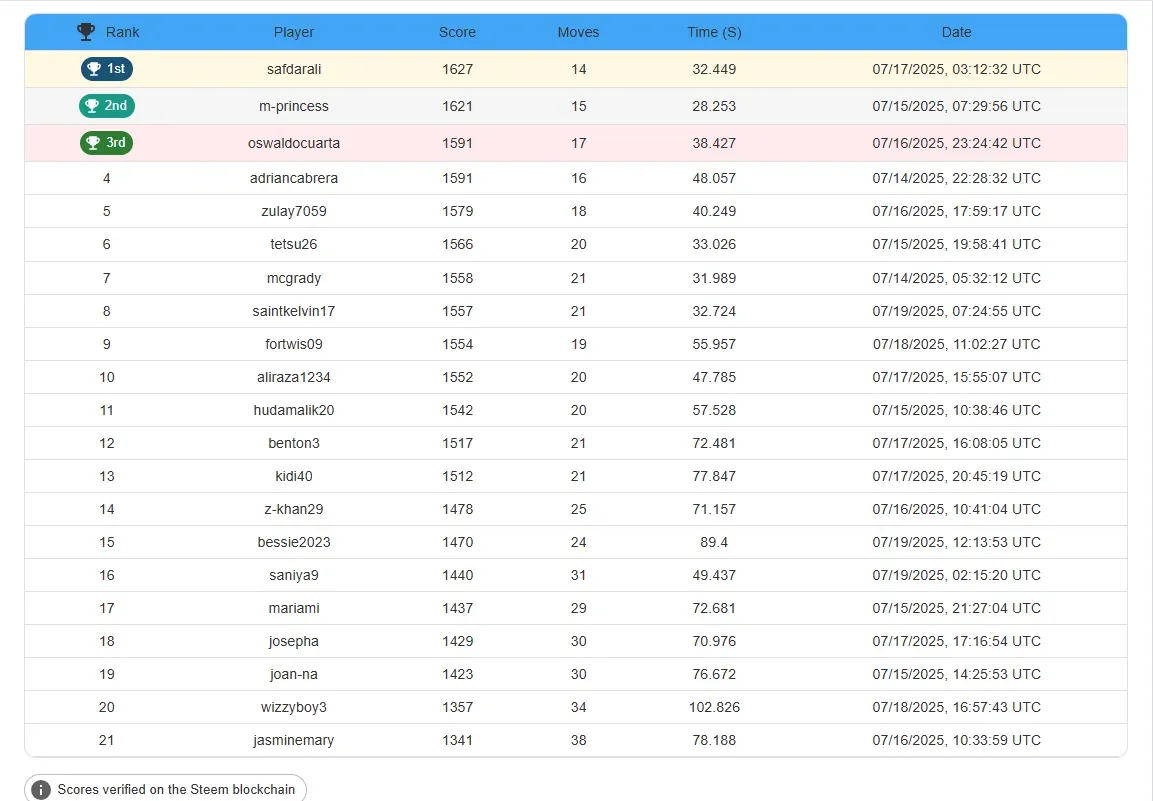Select player name kidi40

pos(293,477)
